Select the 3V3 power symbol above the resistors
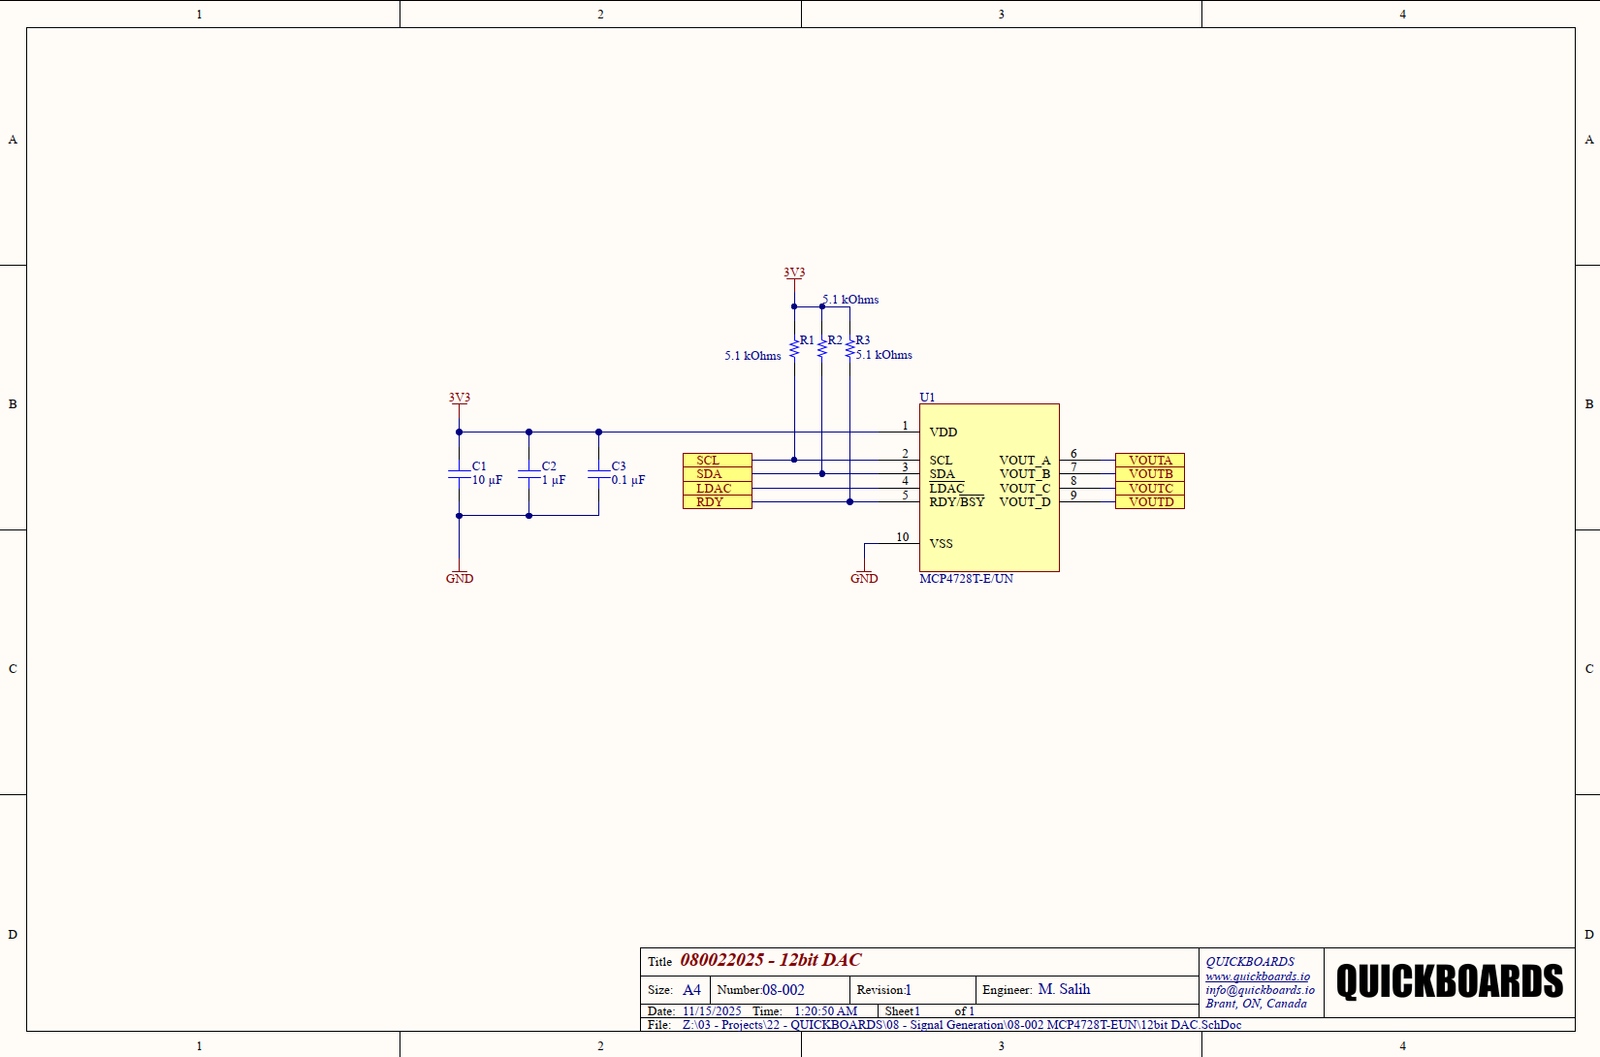This screenshot has width=1600, height=1057. coord(794,273)
